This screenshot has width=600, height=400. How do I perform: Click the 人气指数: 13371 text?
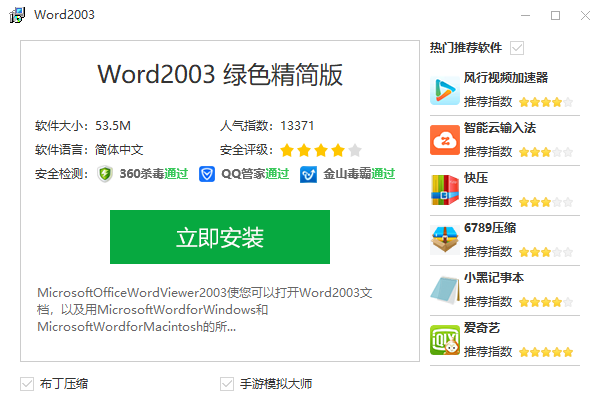[x=267, y=126]
